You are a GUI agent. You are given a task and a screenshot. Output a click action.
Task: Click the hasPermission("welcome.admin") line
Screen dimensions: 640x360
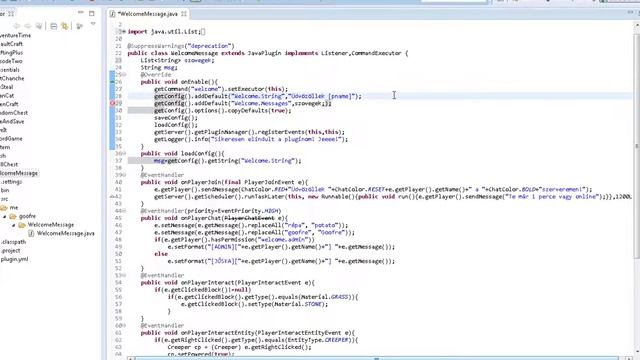tap(234, 240)
